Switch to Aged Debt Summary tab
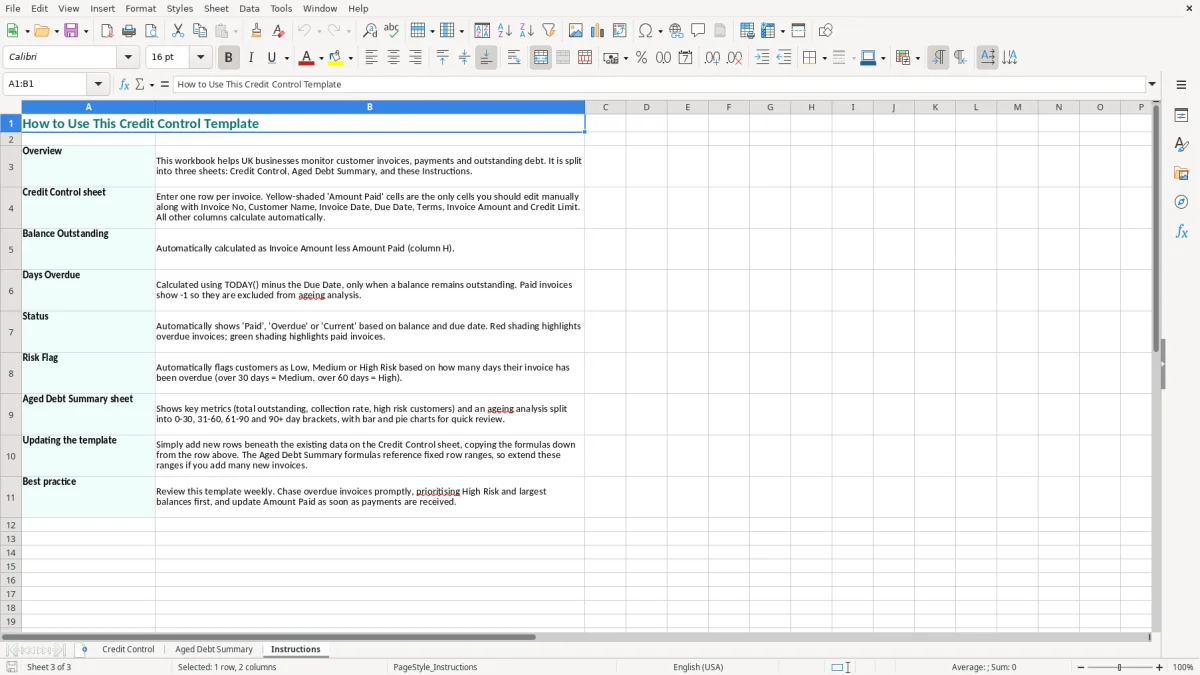Viewport: 1200px width, 675px height. click(x=214, y=649)
